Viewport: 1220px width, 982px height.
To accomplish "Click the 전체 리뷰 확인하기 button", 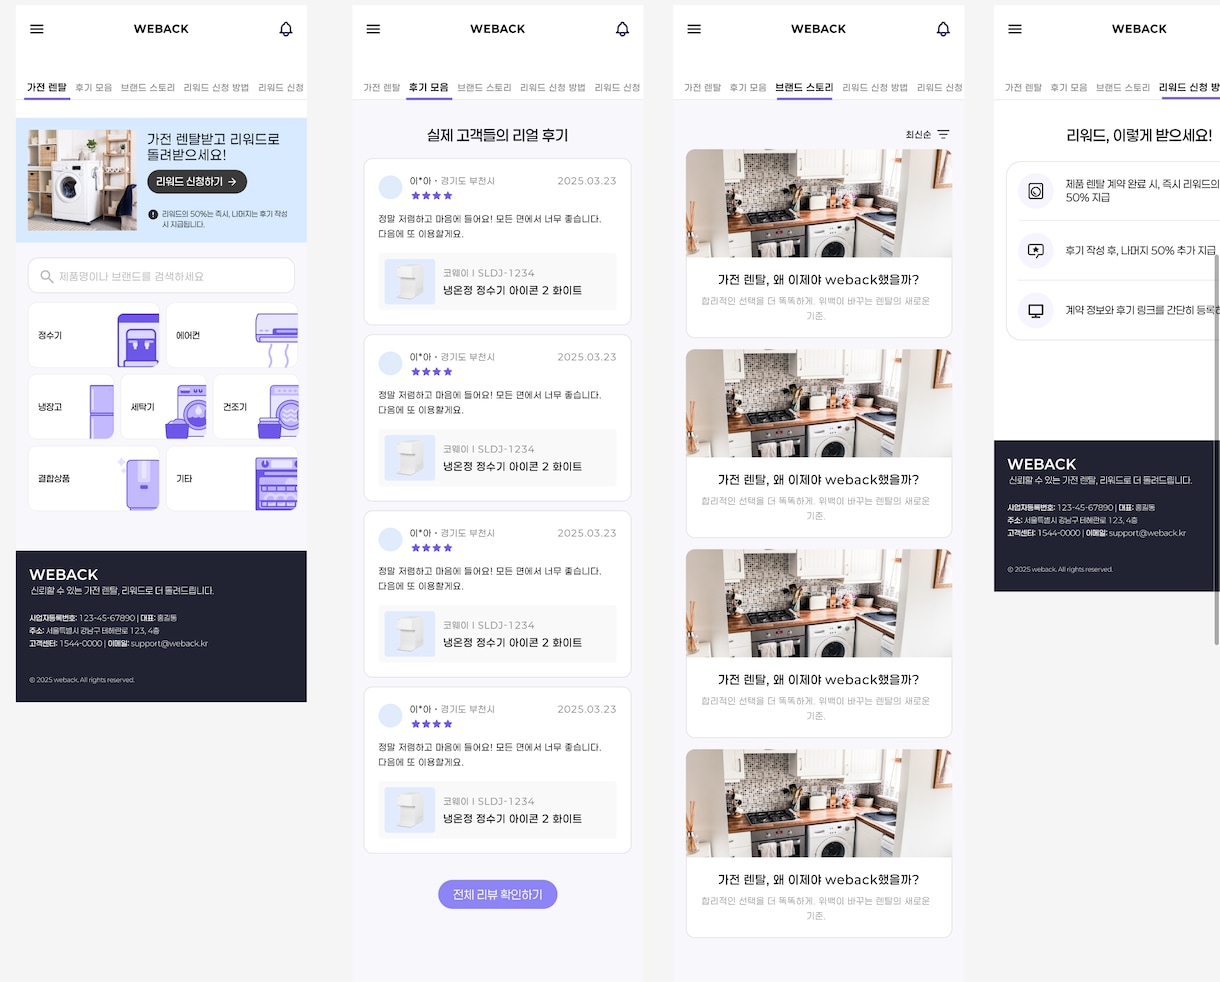I will pyautogui.click(x=498, y=895).
